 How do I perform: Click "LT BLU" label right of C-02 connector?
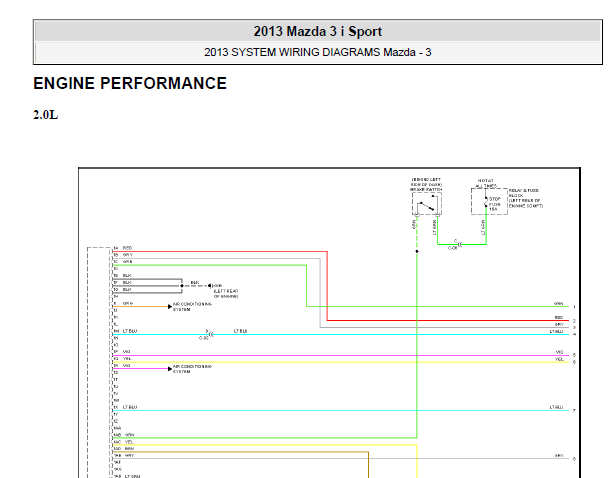point(240,331)
